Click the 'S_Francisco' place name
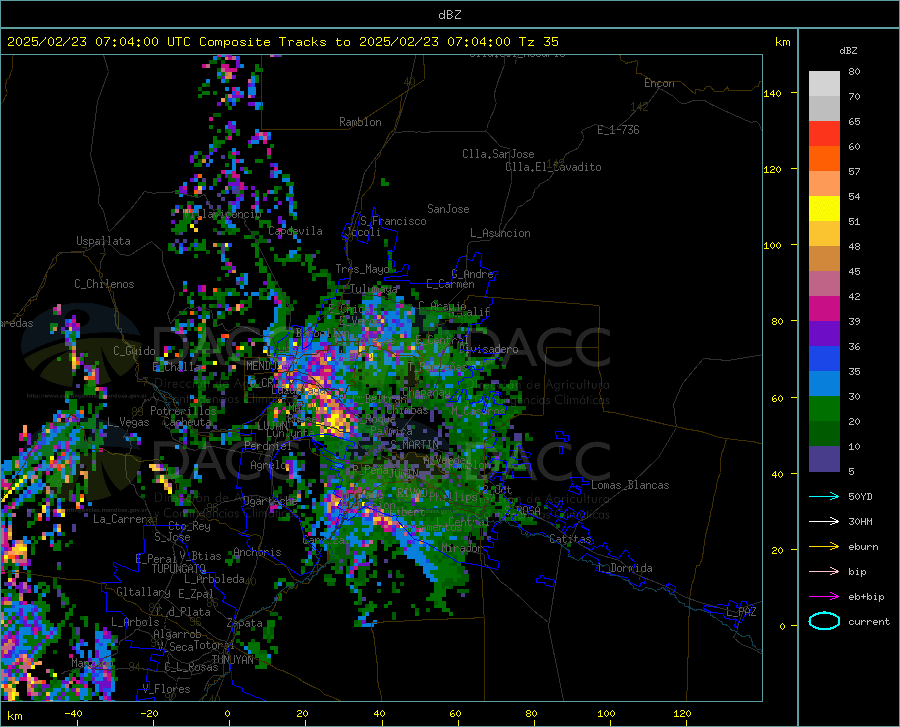900x727 pixels. [393, 221]
